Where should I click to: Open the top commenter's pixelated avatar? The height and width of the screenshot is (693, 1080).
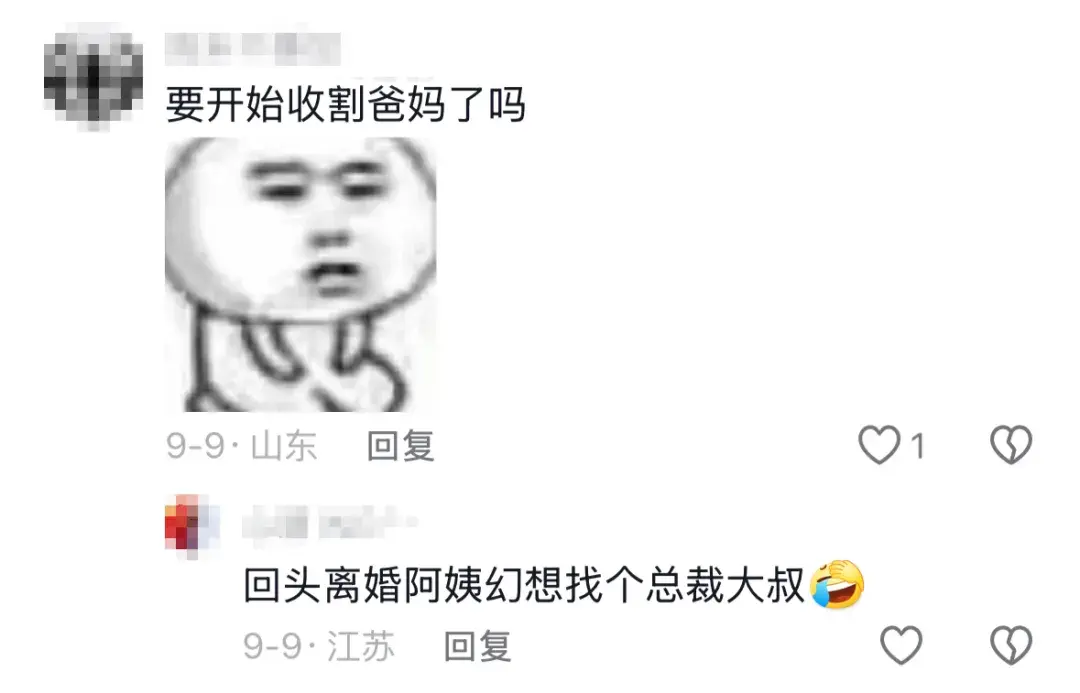pos(94,76)
